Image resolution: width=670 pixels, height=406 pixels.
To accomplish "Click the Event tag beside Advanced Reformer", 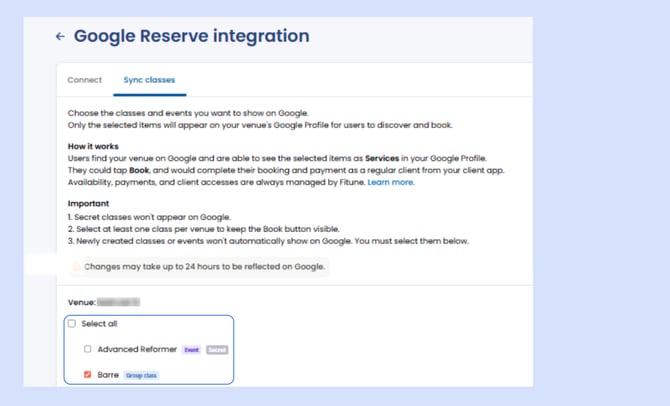I will tap(191, 350).
